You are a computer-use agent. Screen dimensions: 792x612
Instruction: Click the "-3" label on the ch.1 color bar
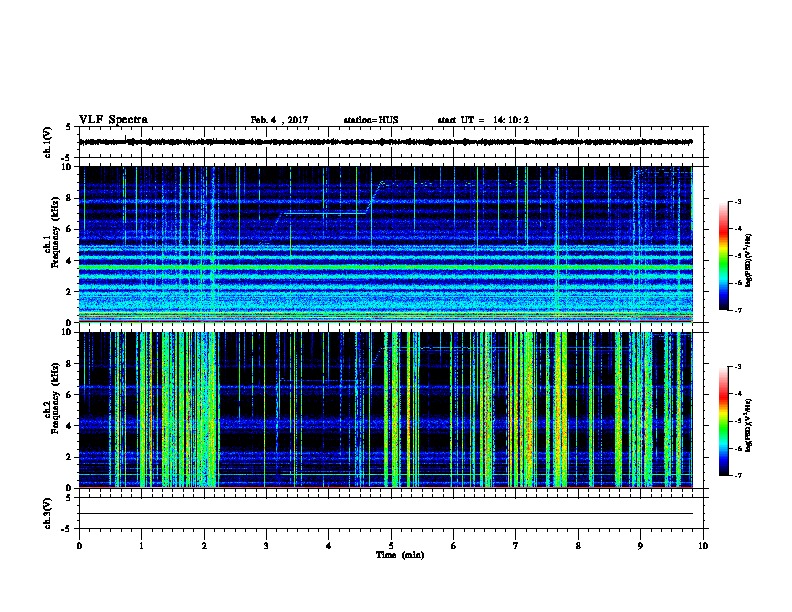tap(738, 201)
